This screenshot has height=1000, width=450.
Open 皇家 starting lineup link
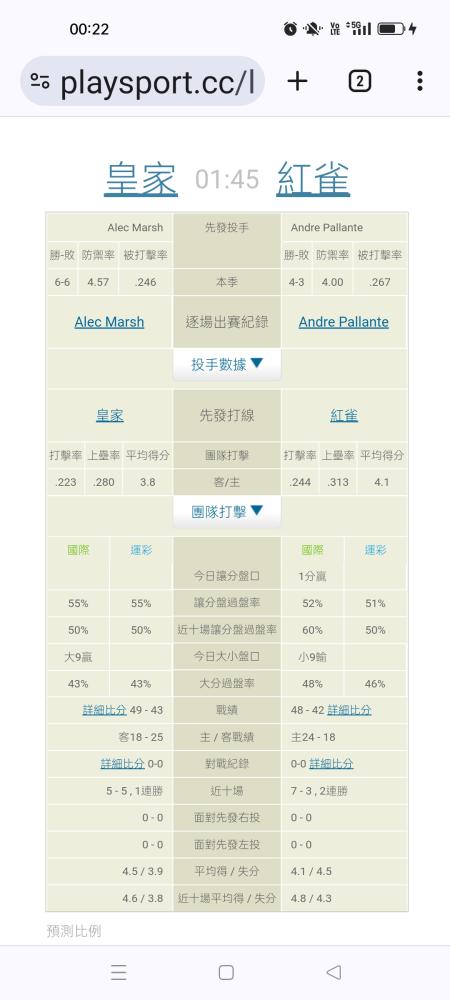[110, 416]
